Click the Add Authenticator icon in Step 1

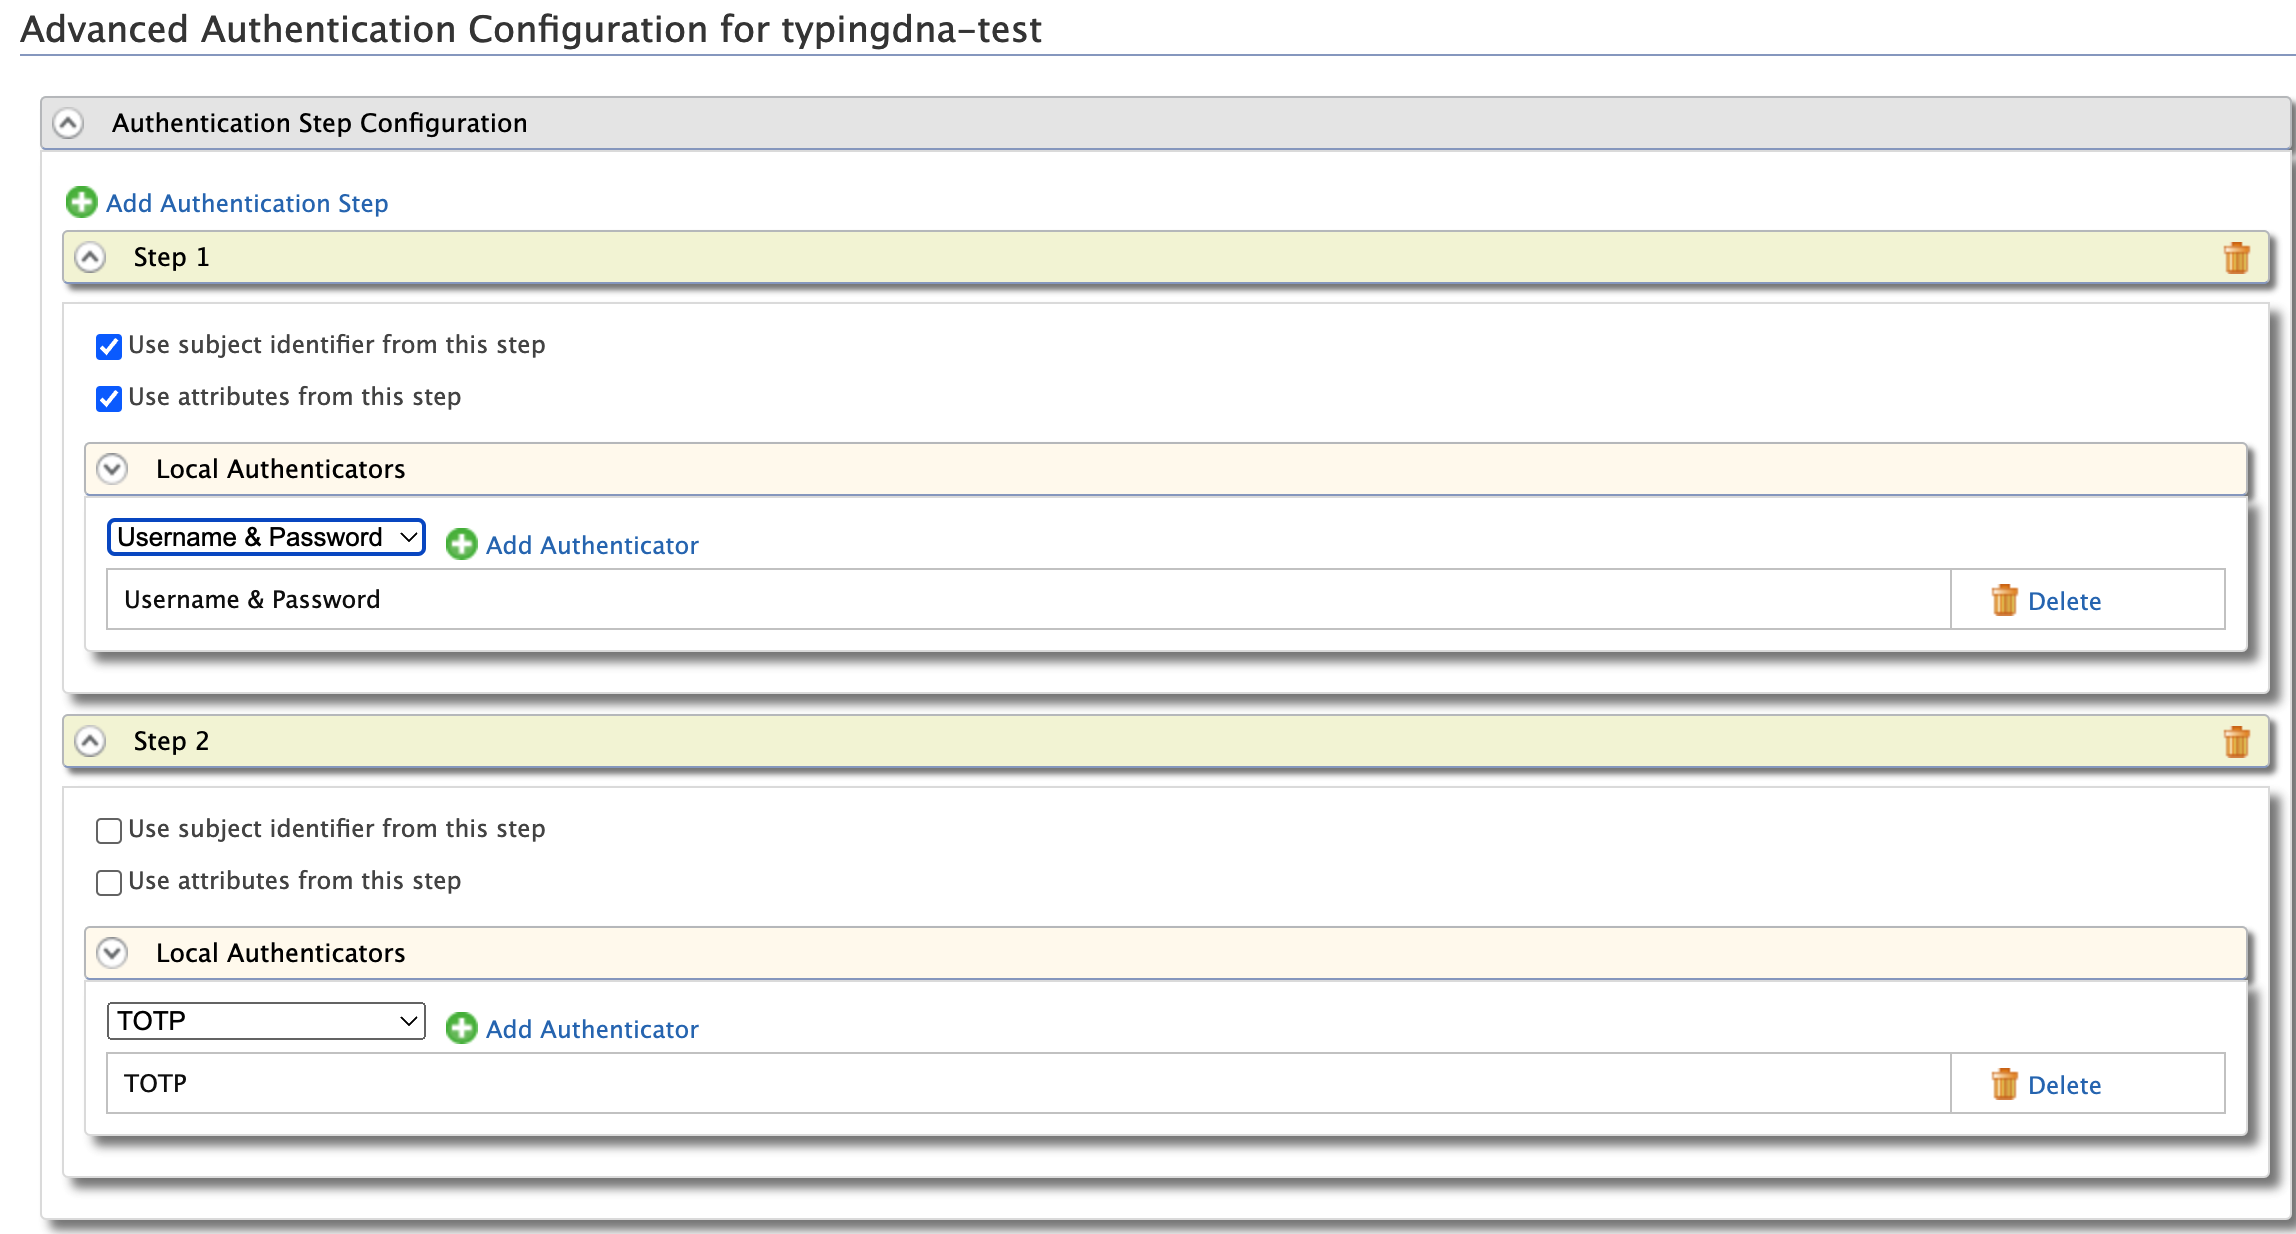point(463,544)
